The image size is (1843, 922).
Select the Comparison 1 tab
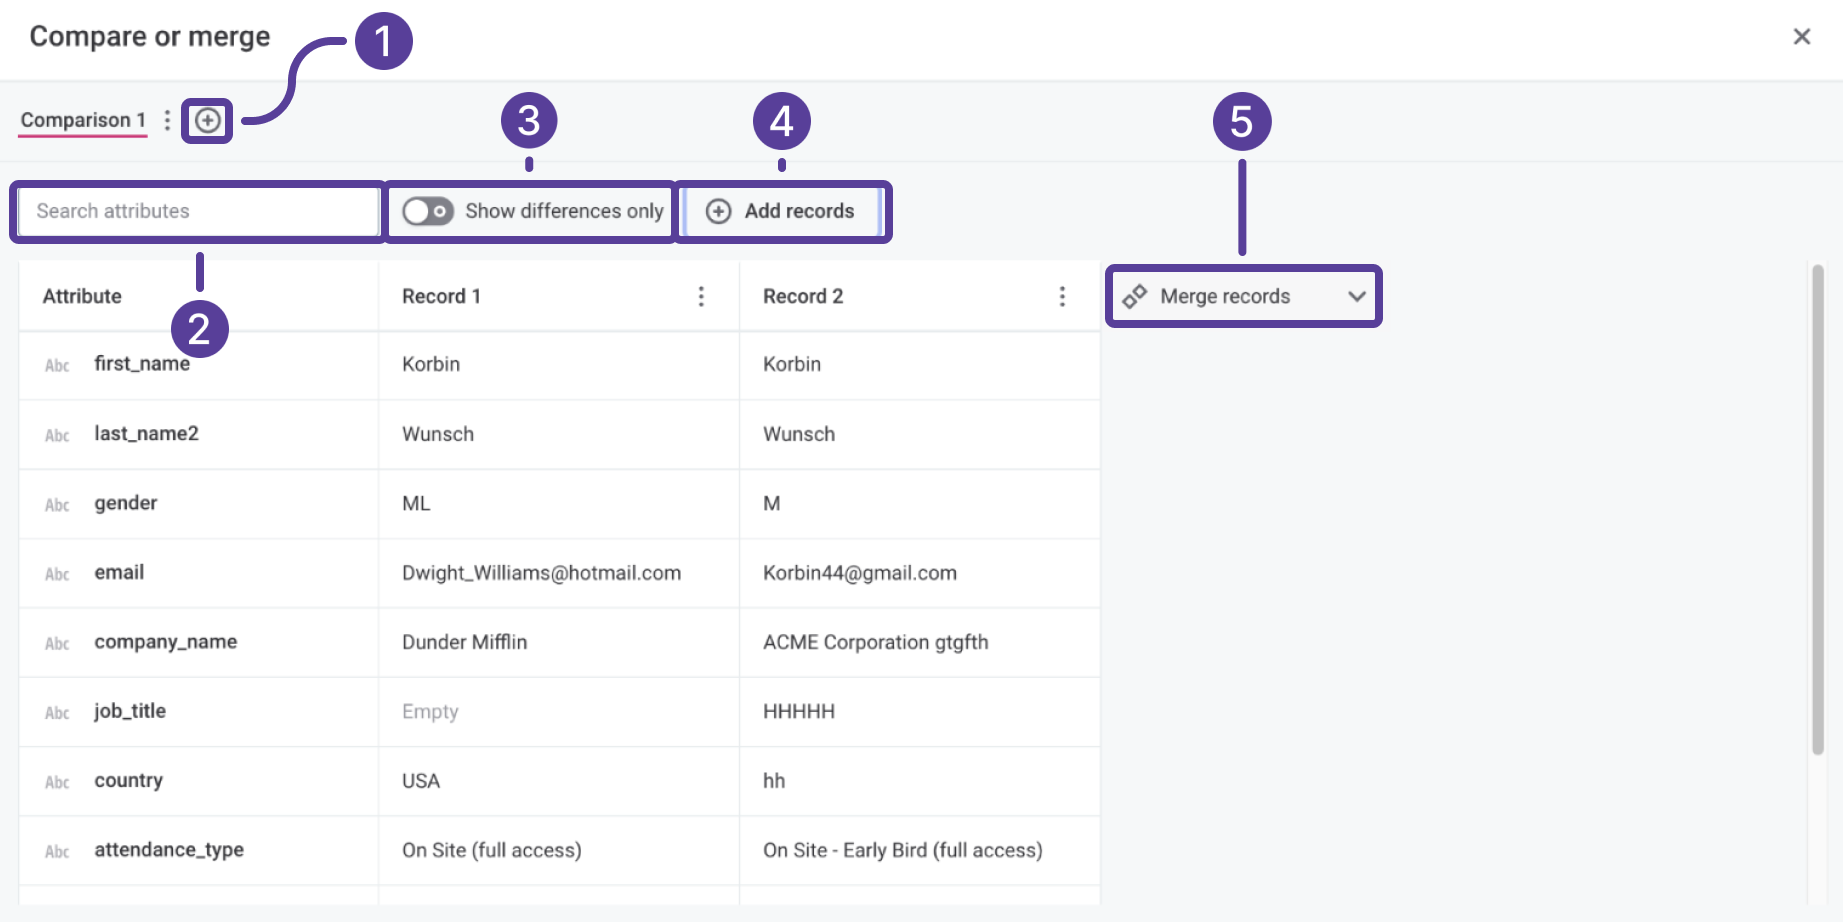tap(81, 120)
